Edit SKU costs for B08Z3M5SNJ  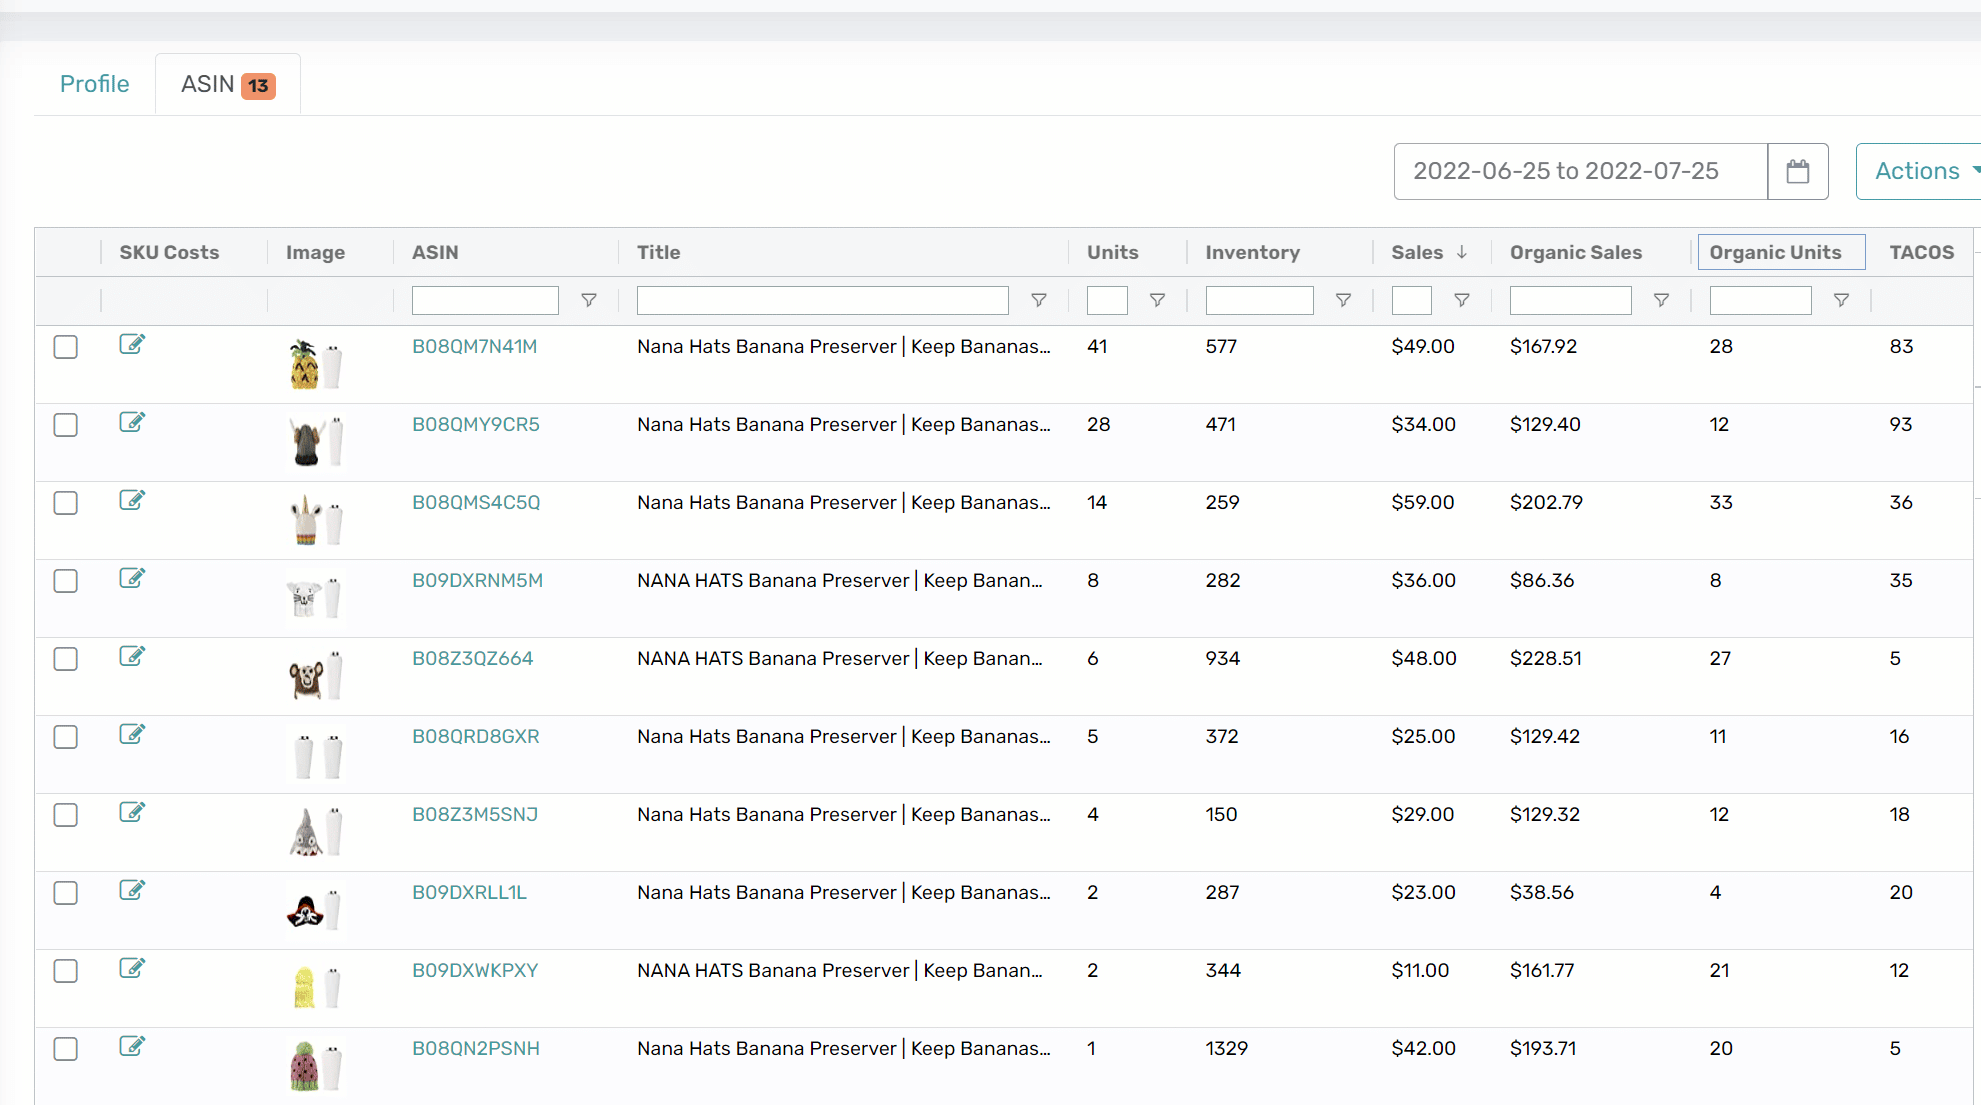132,812
